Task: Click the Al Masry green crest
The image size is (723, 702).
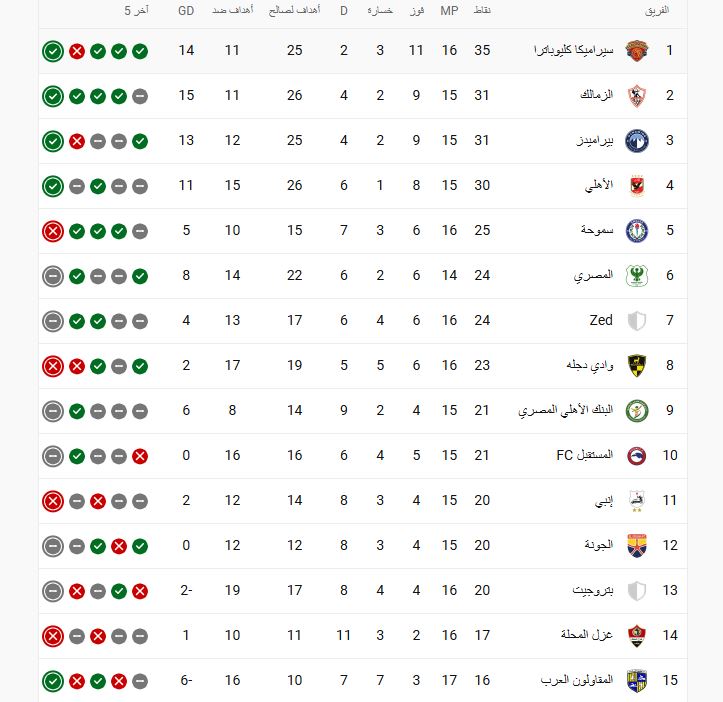Action: [636, 276]
